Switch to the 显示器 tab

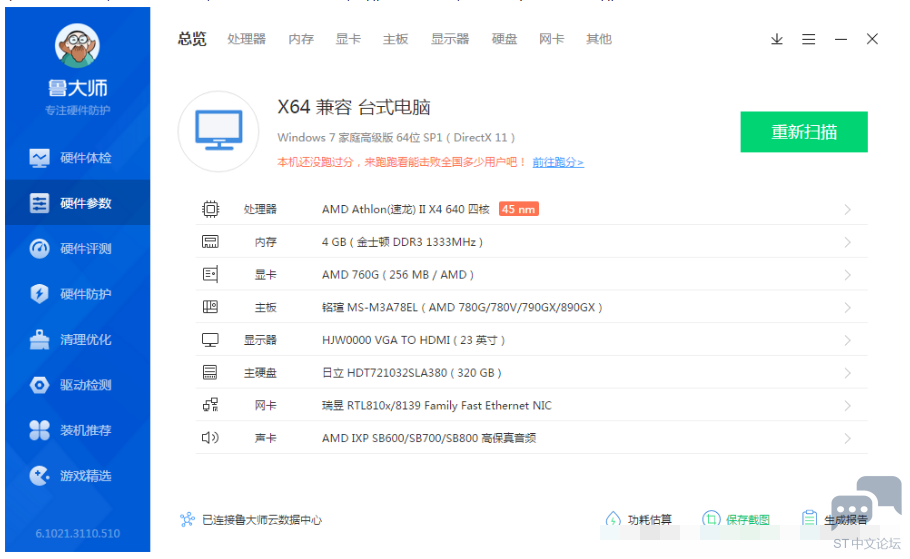(450, 39)
